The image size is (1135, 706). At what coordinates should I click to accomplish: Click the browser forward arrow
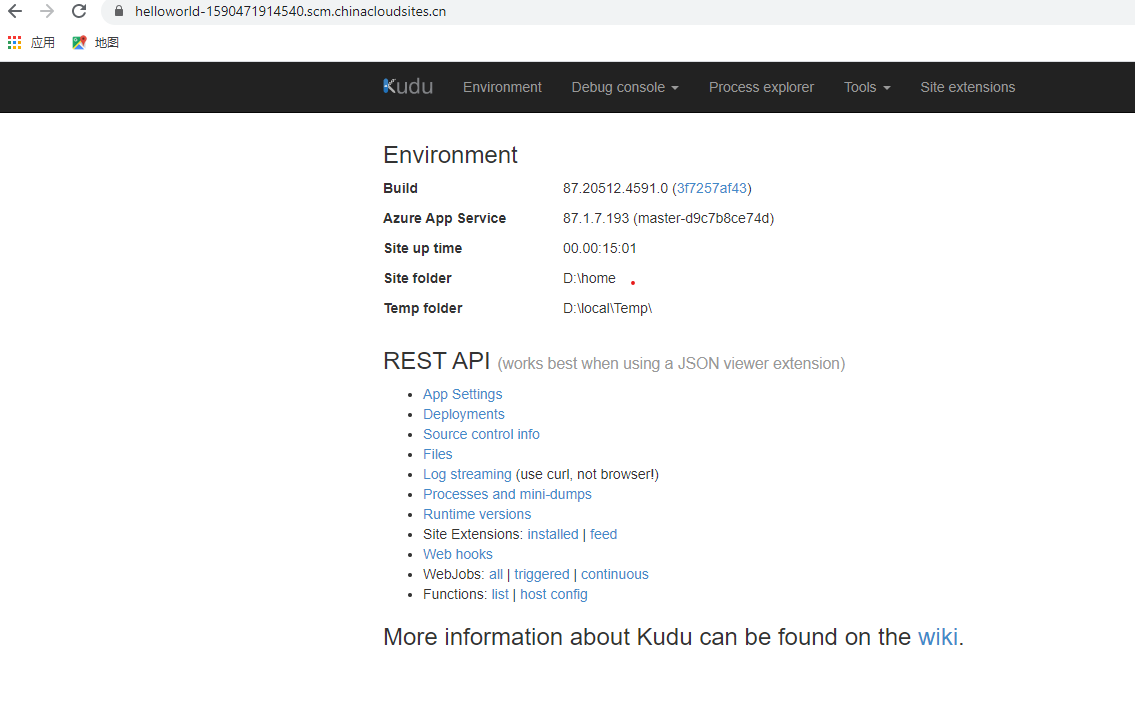[x=47, y=12]
